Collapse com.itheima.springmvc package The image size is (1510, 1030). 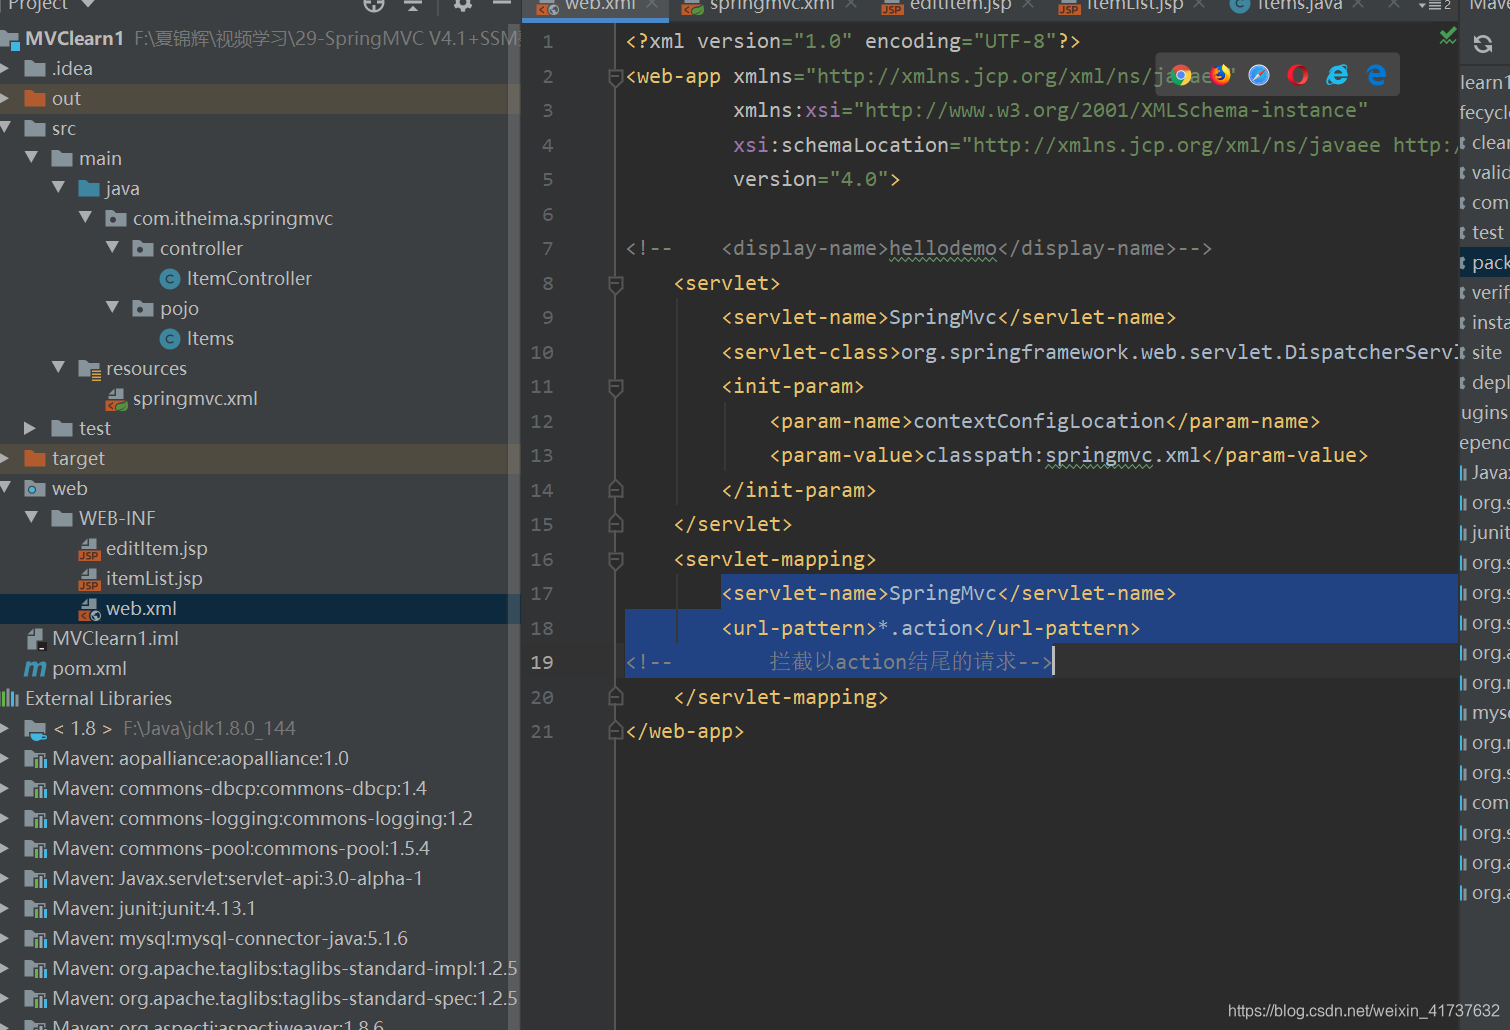click(85, 218)
